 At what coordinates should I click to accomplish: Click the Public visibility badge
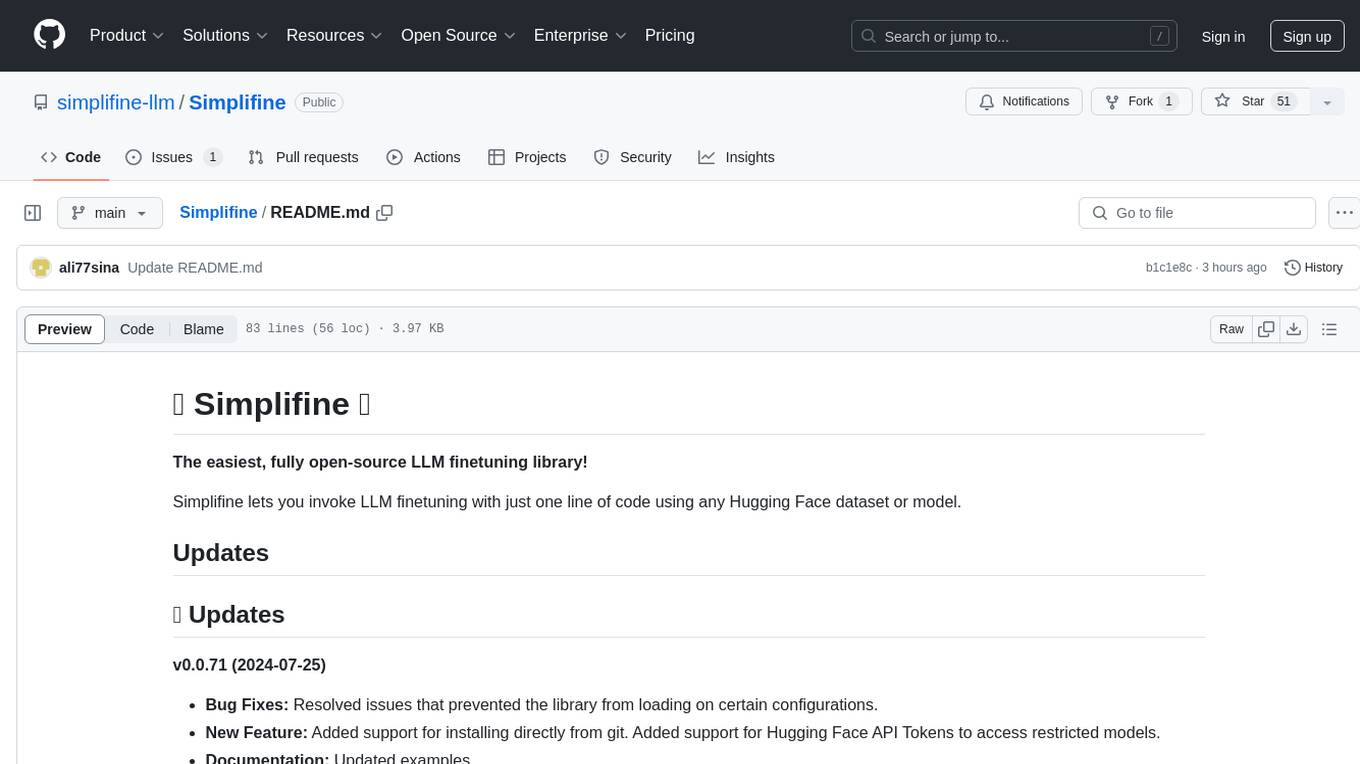(x=319, y=102)
